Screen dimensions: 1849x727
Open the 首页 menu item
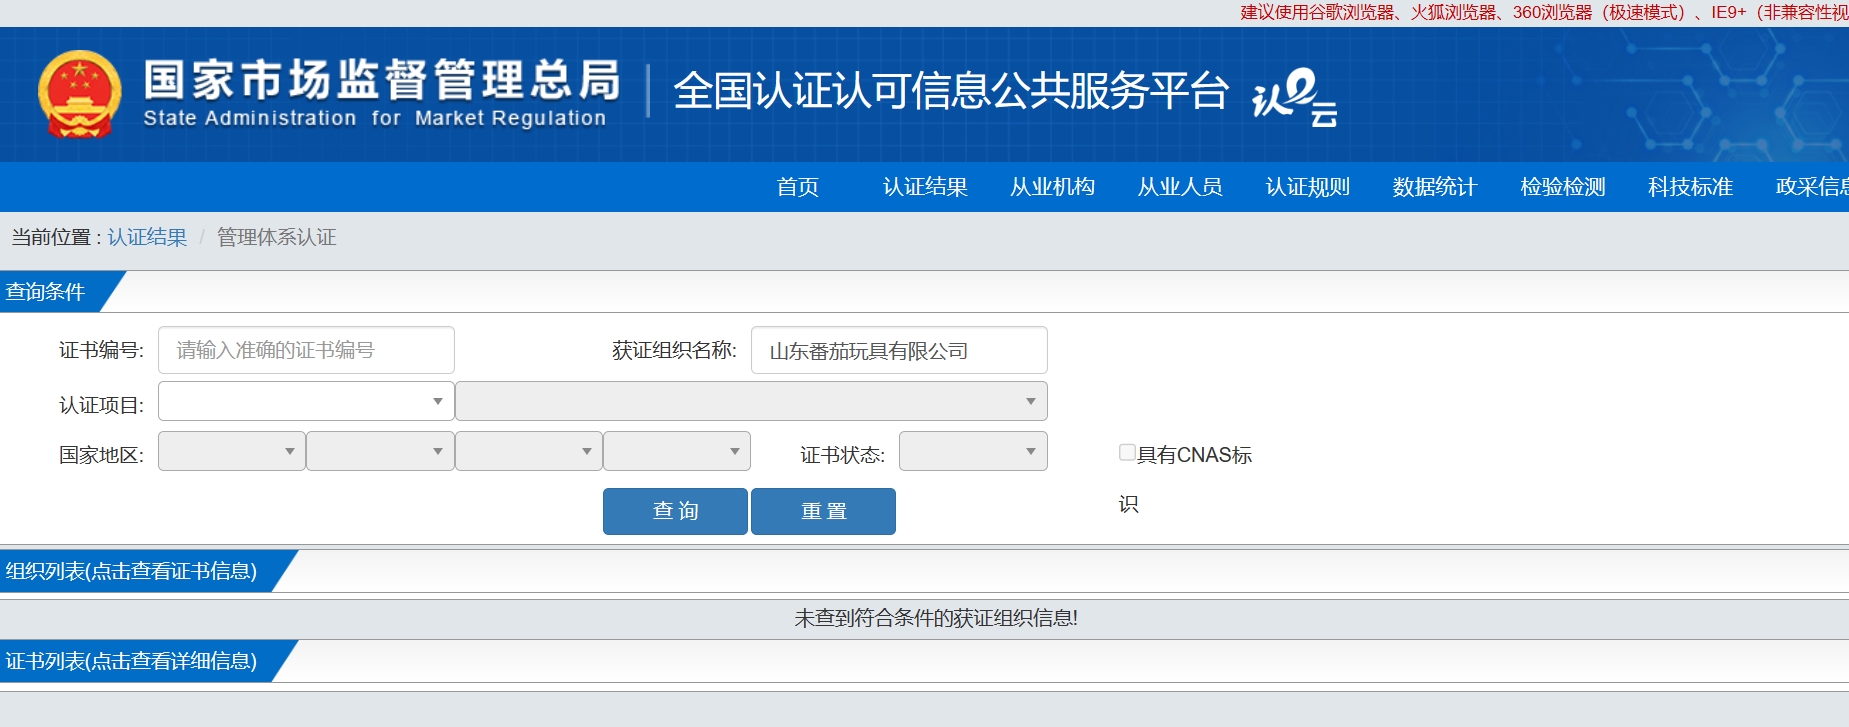(x=797, y=187)
